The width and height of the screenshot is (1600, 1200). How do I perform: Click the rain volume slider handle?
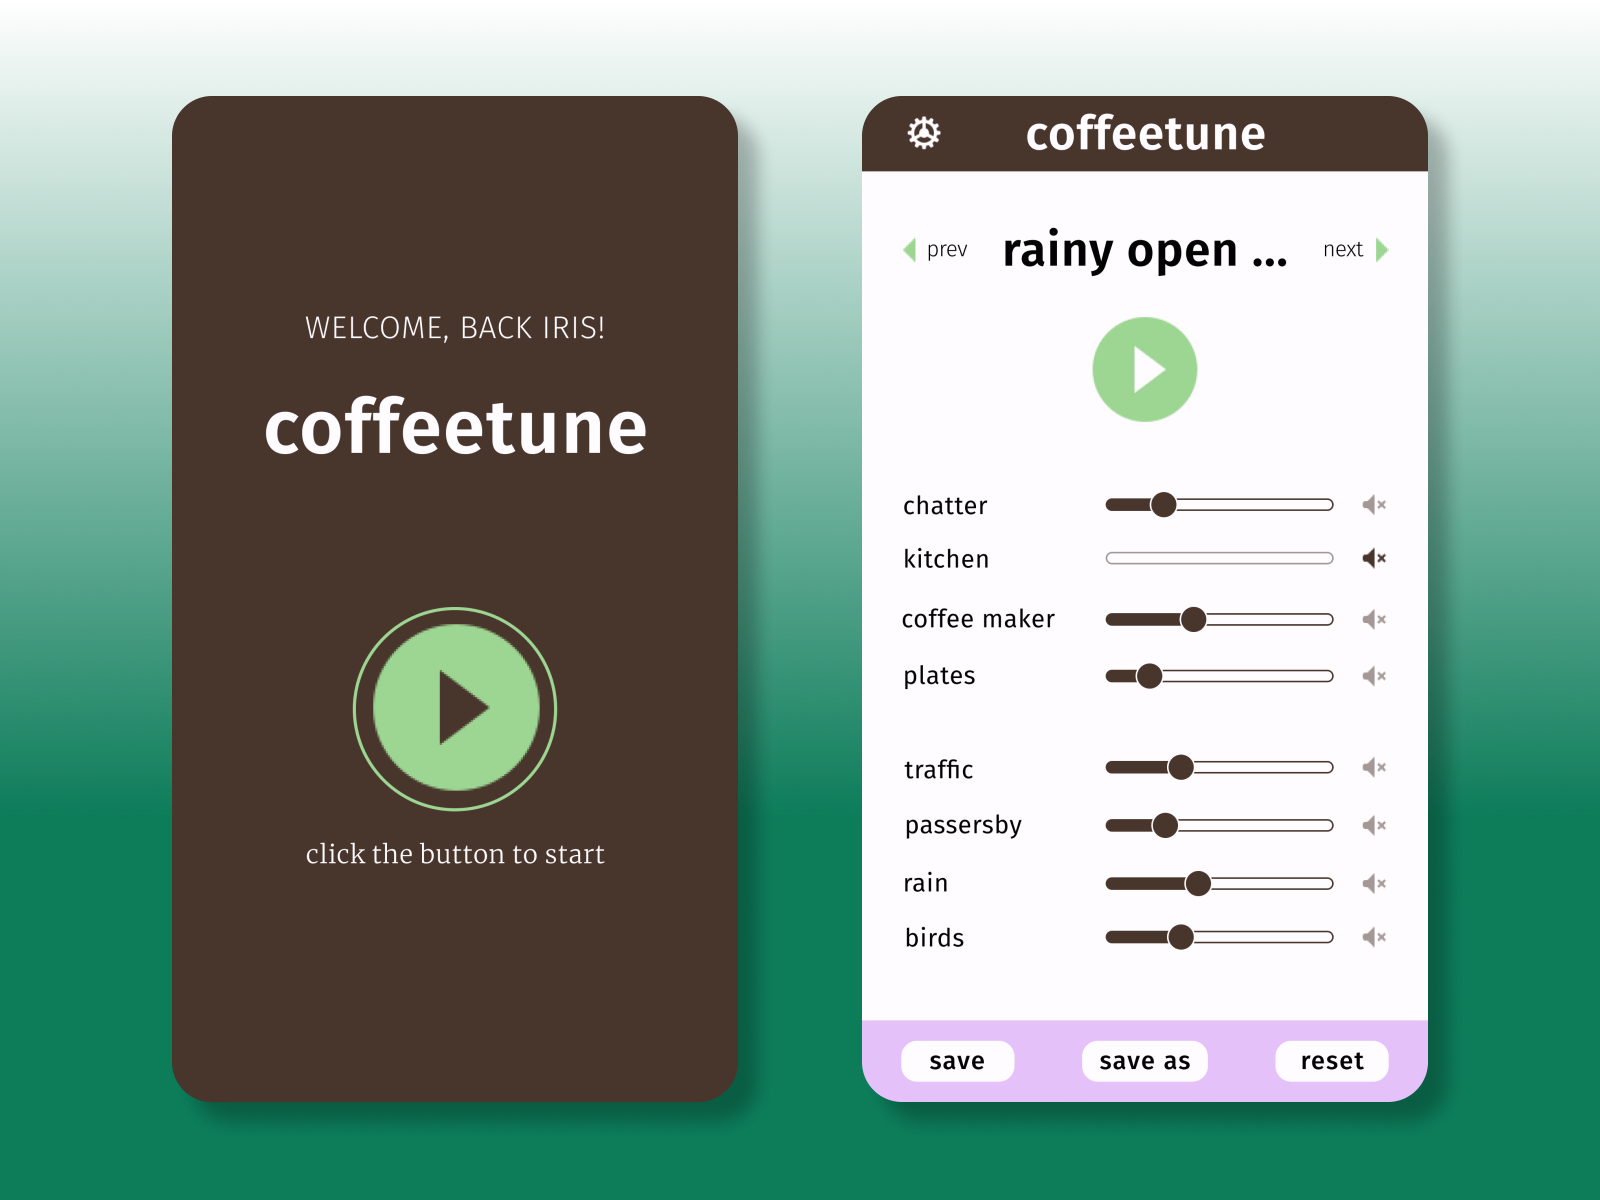pyautogui.click(x=1198, y=883)
